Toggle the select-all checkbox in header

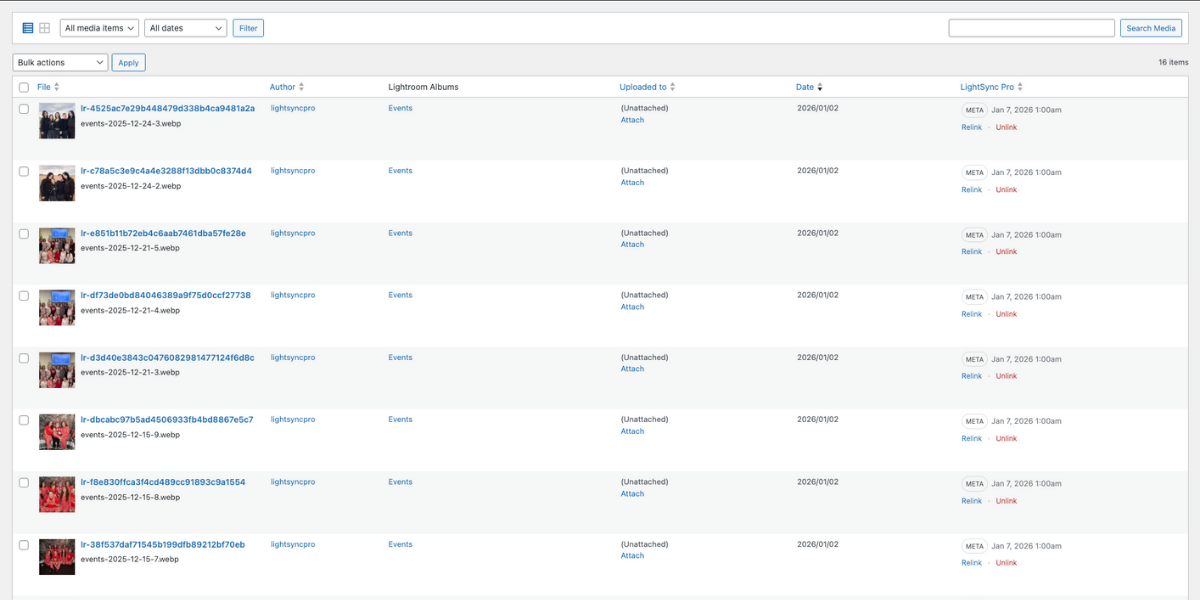24,88
